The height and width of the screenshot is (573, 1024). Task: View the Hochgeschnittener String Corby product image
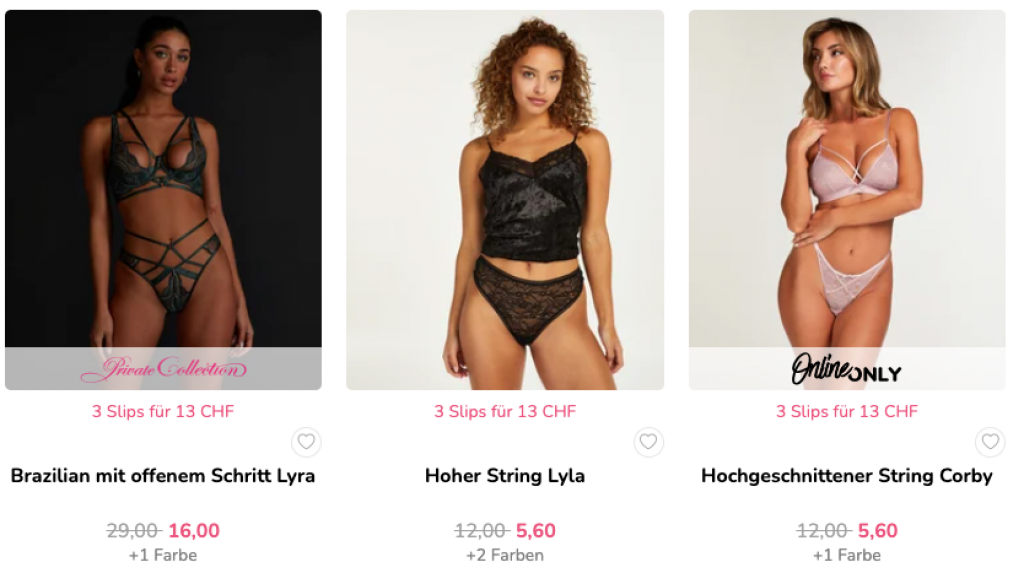click(x=847, y=178)
